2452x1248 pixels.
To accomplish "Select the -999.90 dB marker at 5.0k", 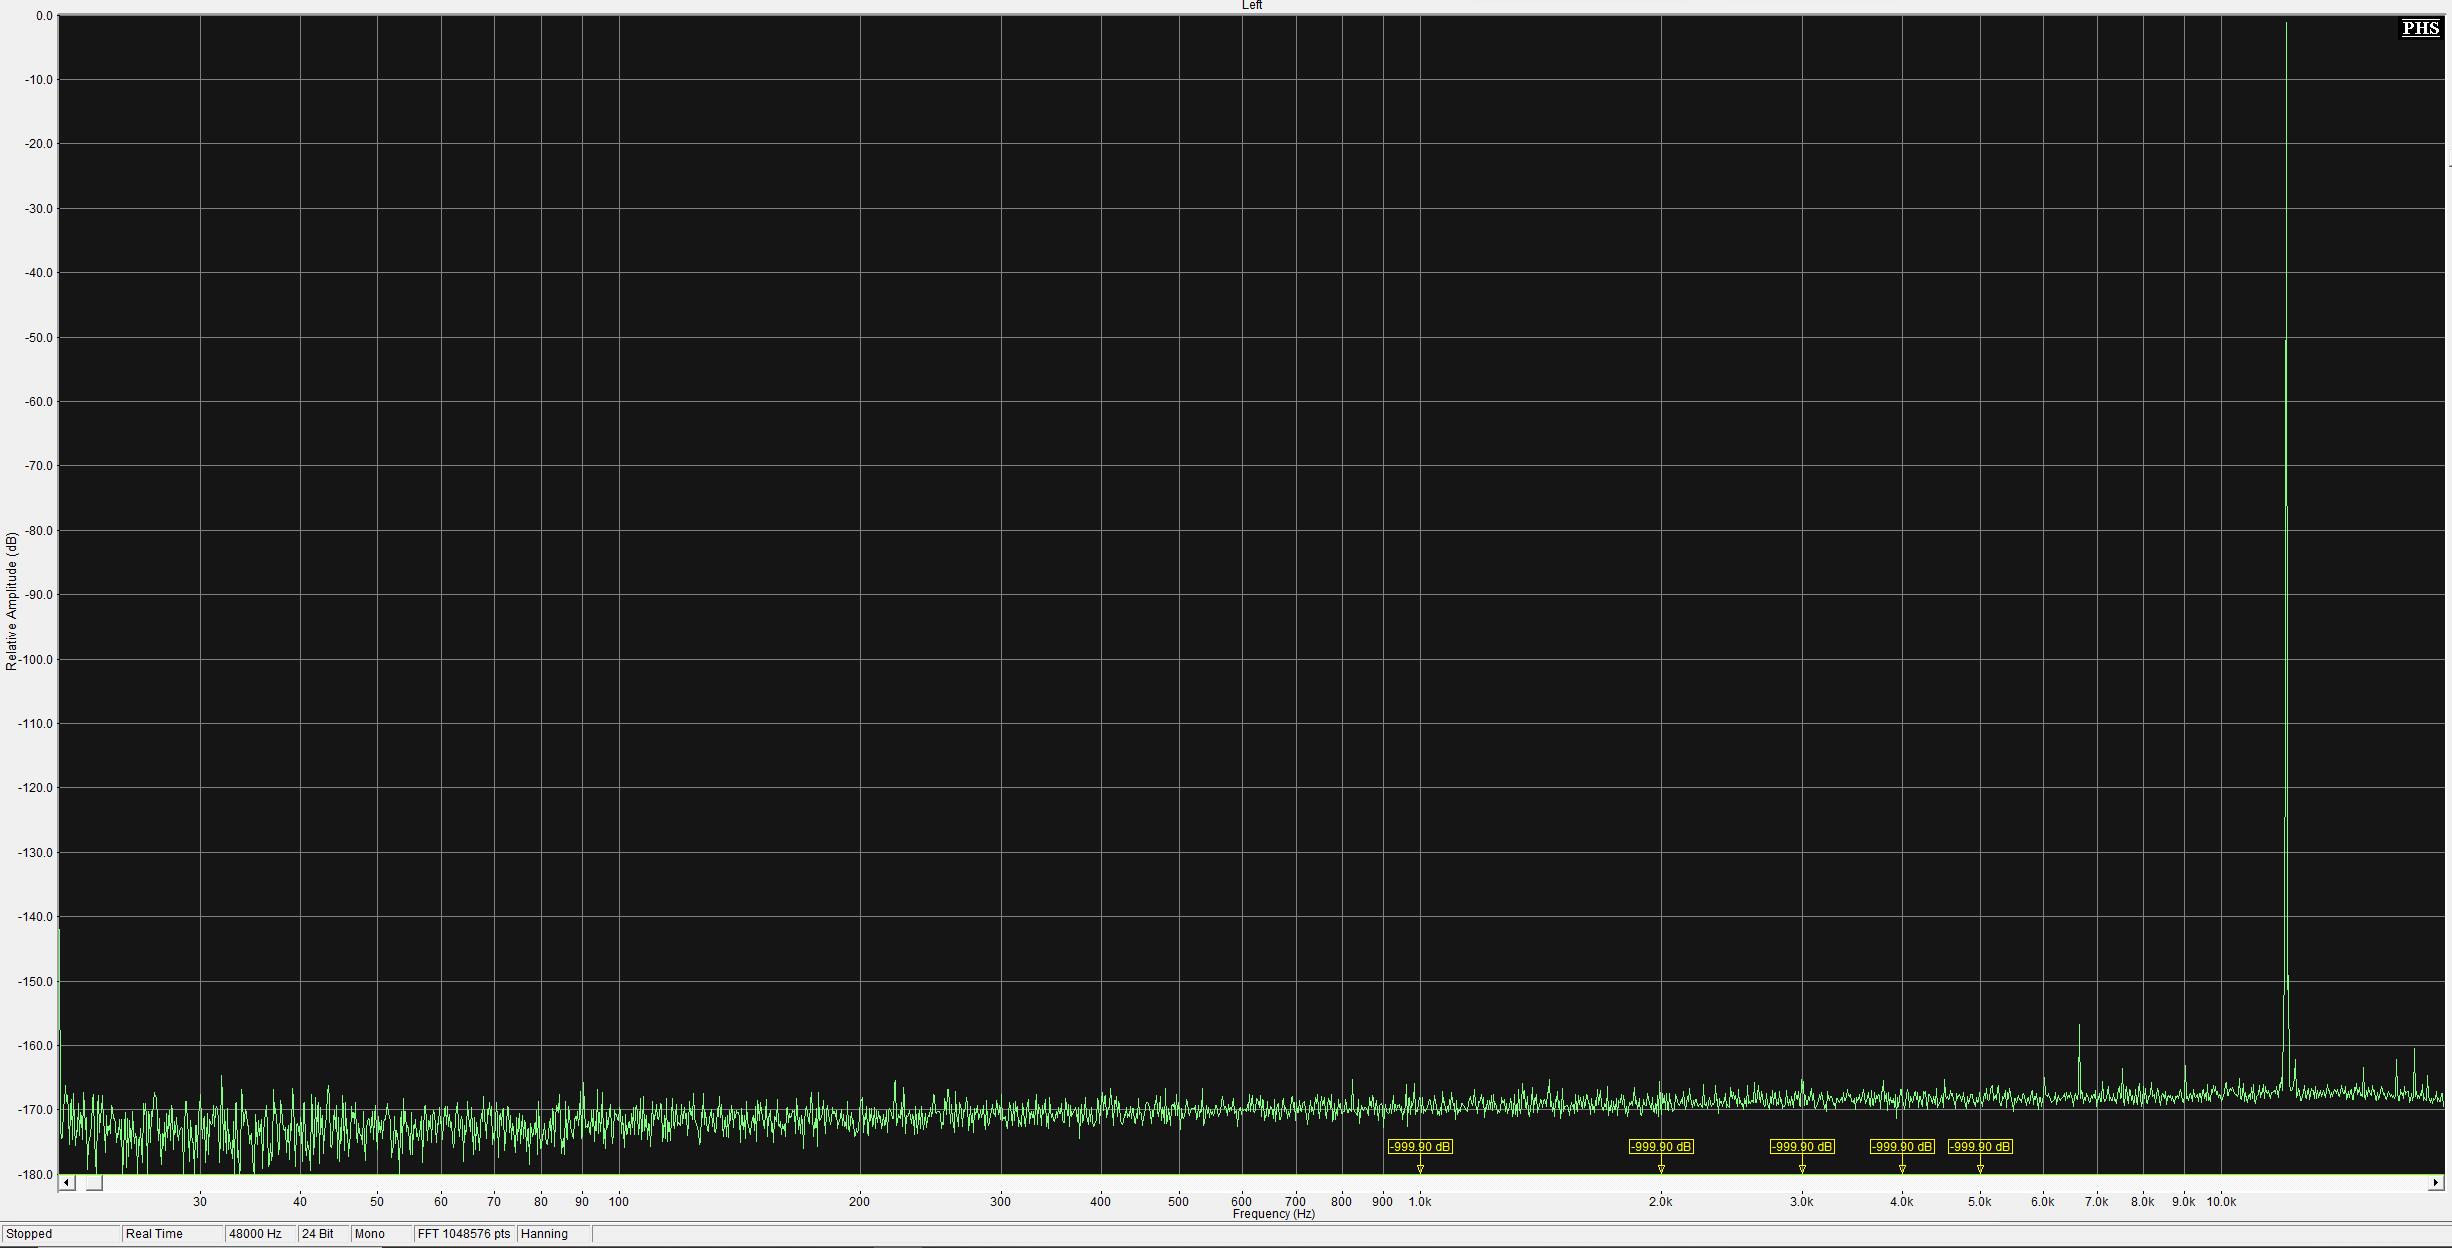I will coord(1980,1147).
